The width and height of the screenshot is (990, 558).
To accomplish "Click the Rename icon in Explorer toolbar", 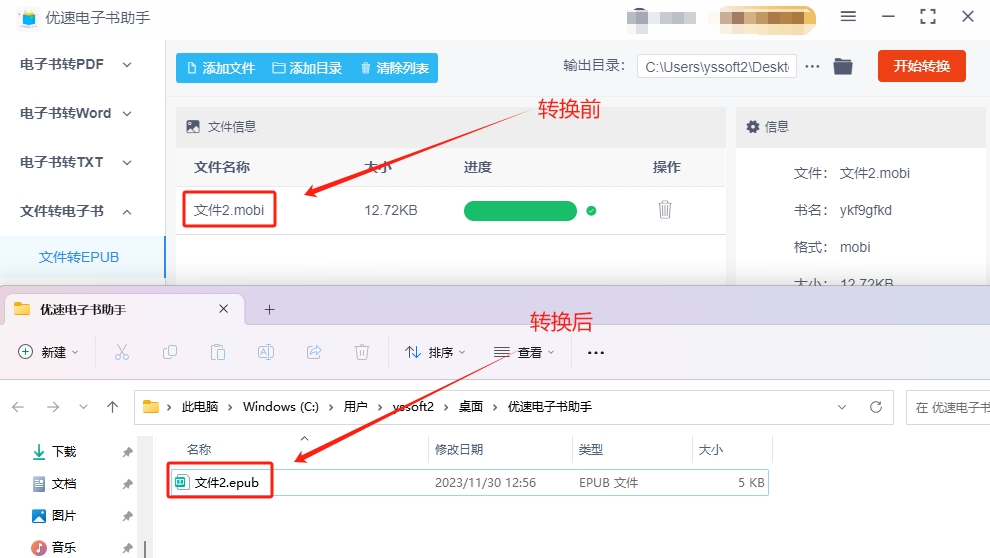I will (x=266, y=352).
